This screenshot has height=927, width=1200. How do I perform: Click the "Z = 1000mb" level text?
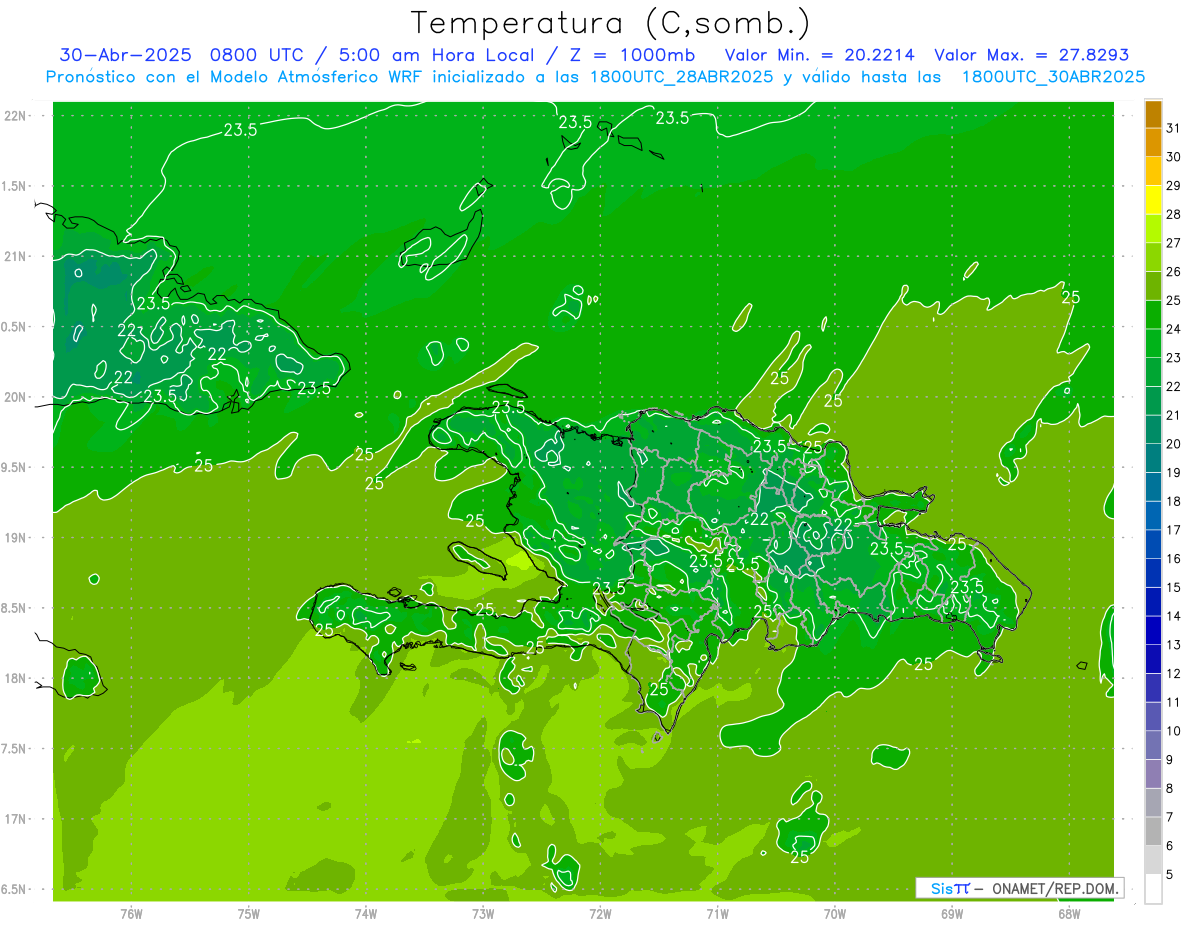pyautogui.click(x=632, y=55)
